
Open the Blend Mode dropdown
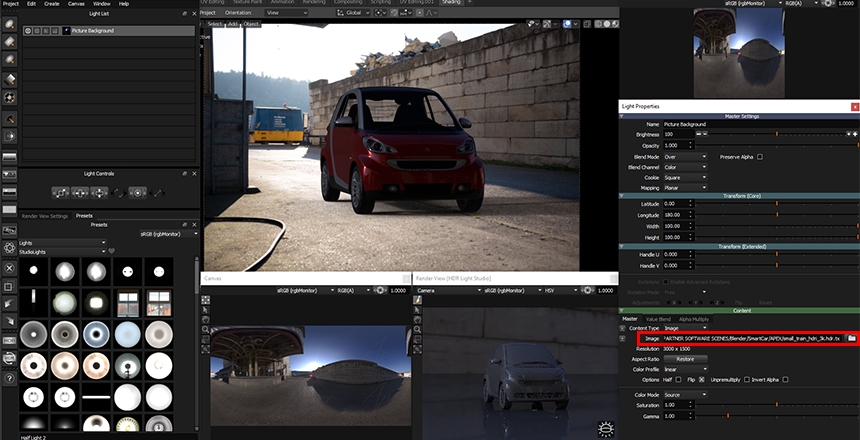point(685,157)
